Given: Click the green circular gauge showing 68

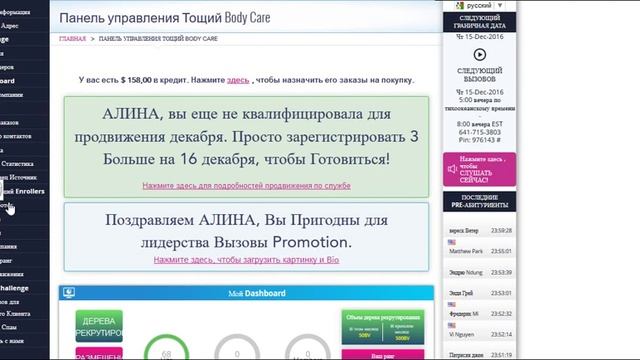Looking at the screenshot, I should pos(167,349).
